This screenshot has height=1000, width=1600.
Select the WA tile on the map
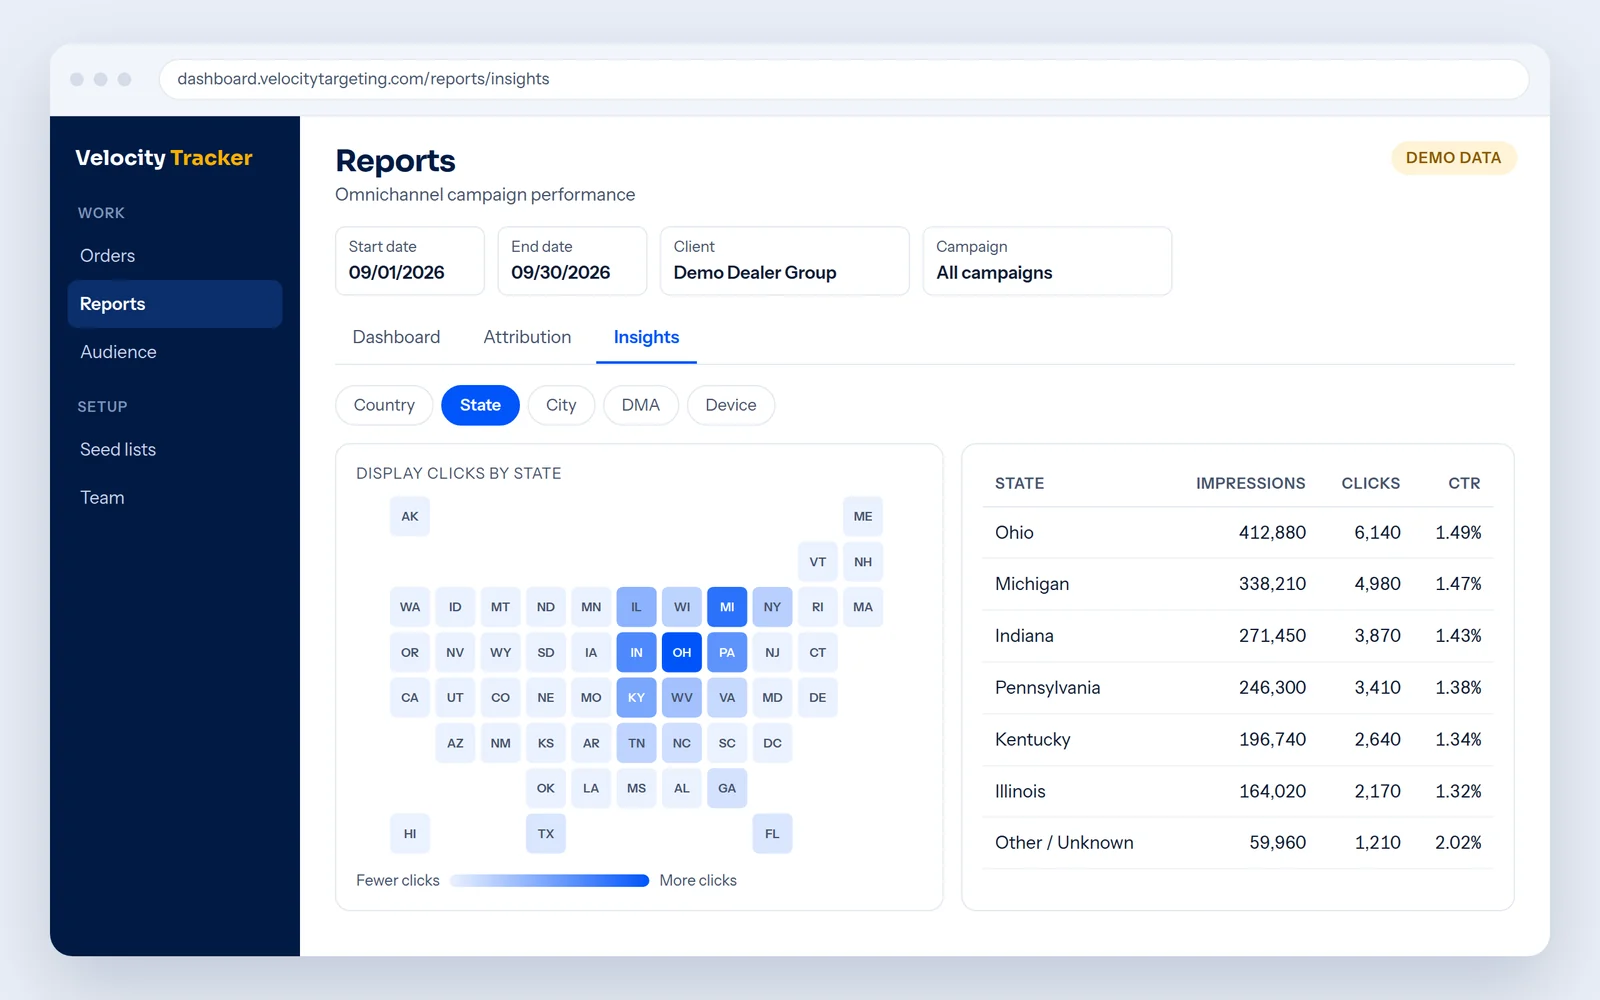(410, 607)
